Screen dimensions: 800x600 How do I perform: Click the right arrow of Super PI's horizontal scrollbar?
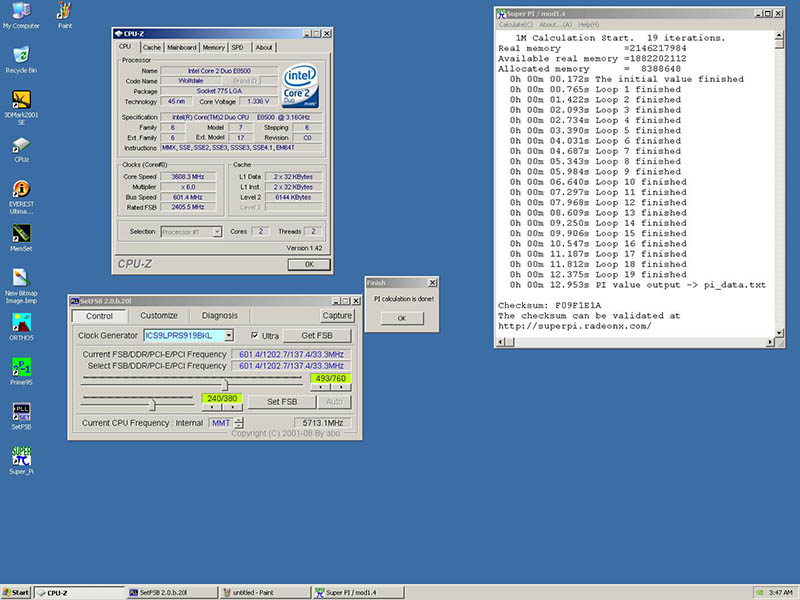coord(770,342)
